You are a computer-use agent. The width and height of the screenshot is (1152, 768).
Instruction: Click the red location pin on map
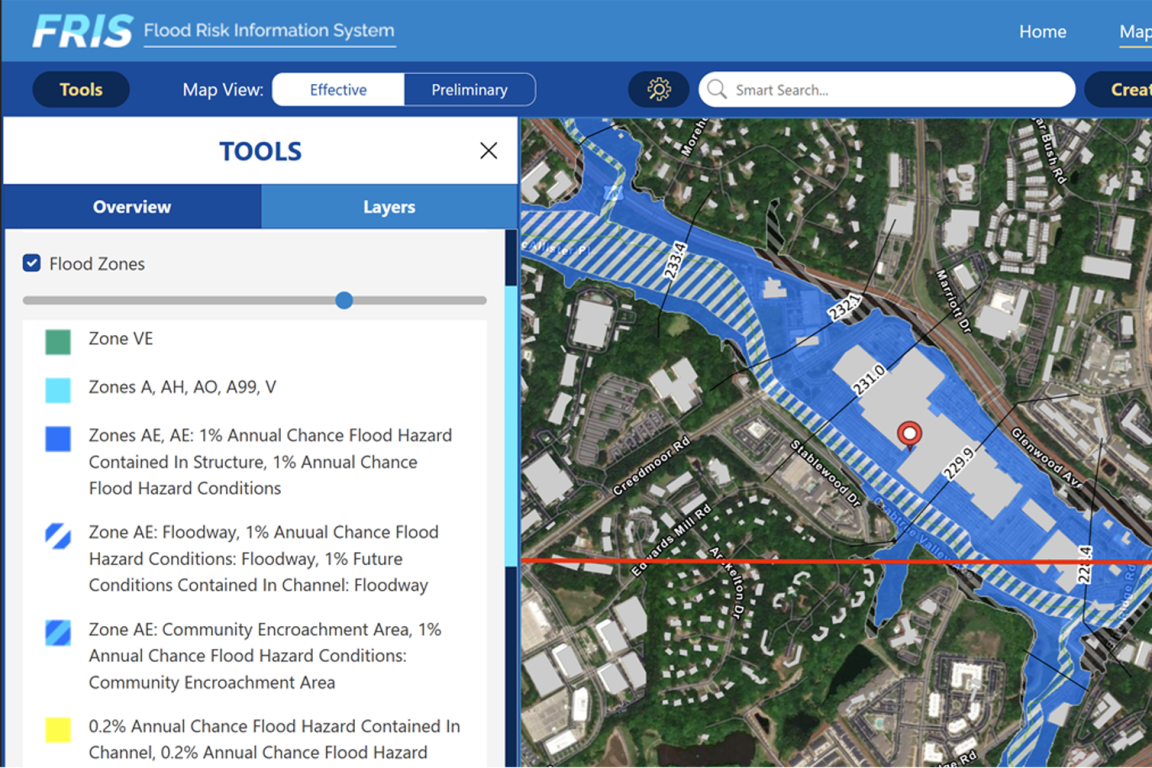(x=909, y=435)
